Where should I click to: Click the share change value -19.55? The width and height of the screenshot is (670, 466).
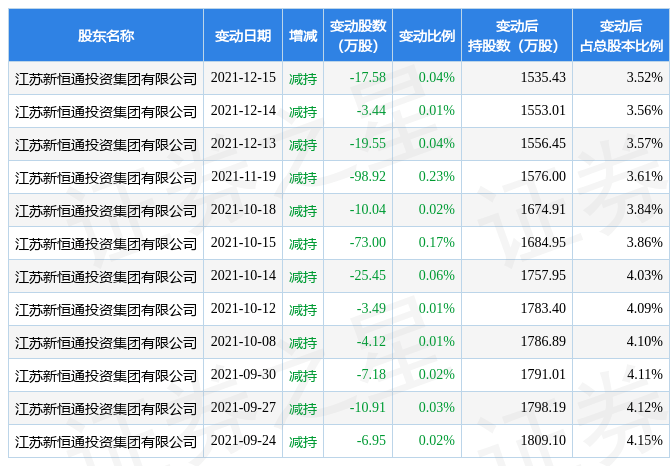[367, 143]
